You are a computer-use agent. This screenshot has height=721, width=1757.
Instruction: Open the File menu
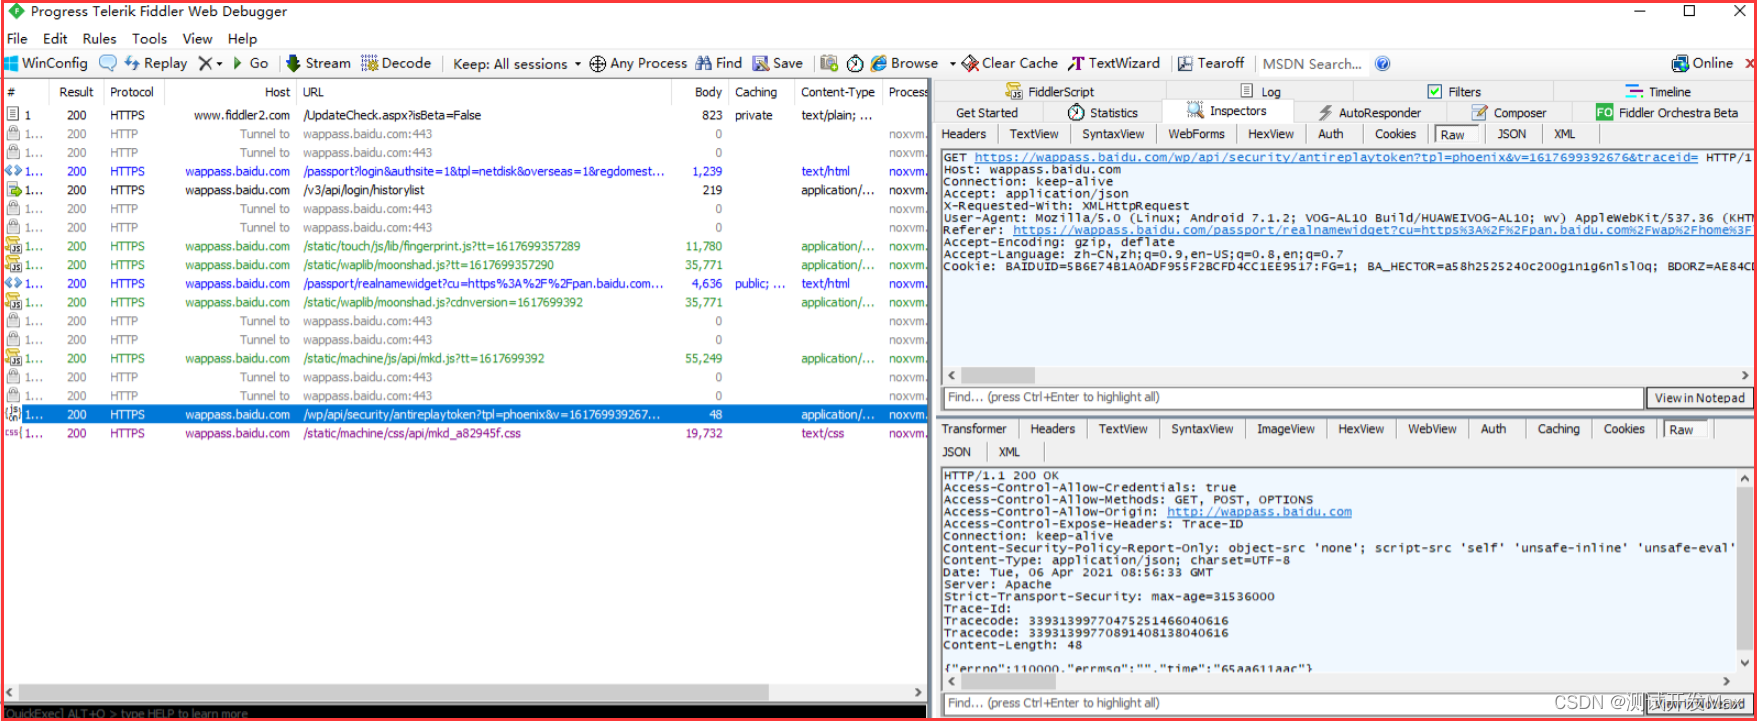pos(17,39)
